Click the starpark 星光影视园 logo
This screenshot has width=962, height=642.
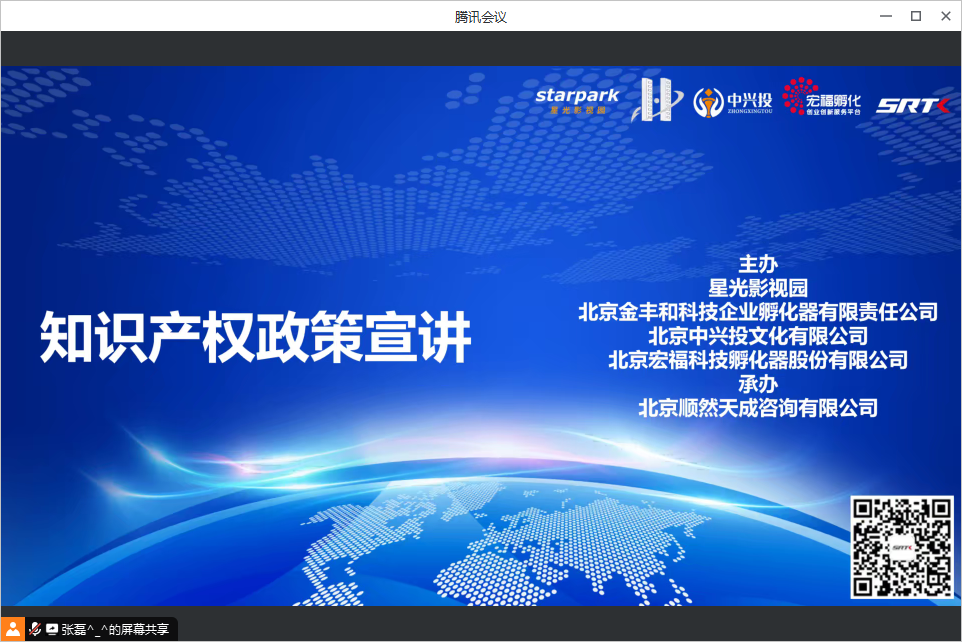(x=577, y=101)
